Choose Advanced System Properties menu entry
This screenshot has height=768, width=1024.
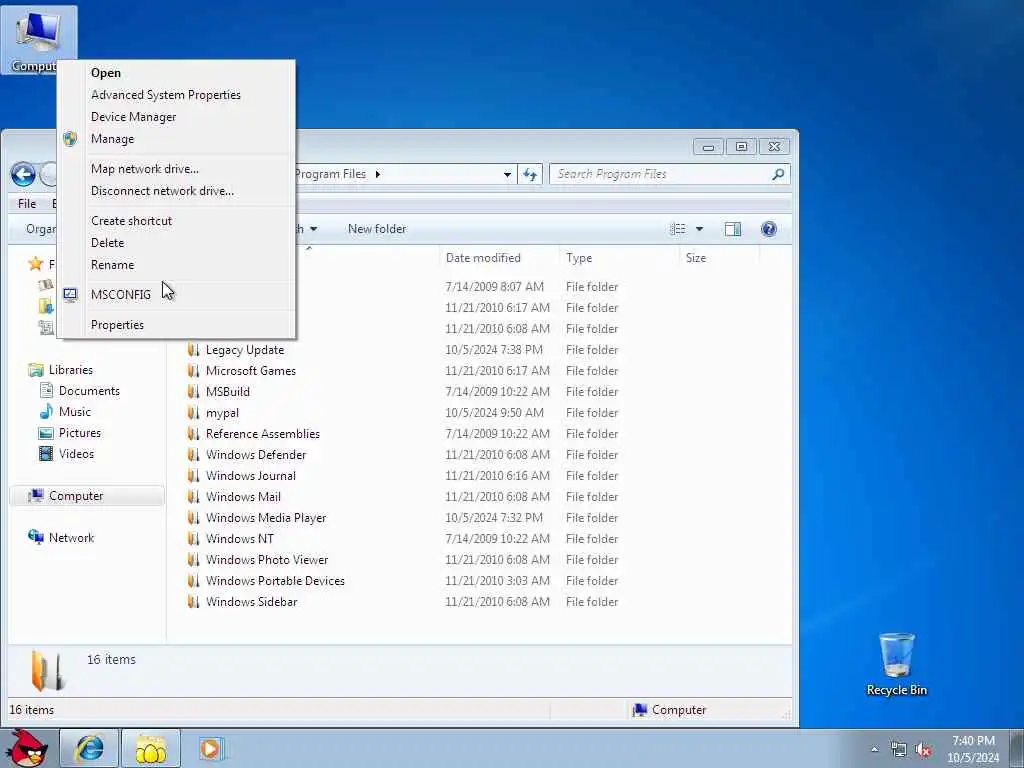point(176,95)
